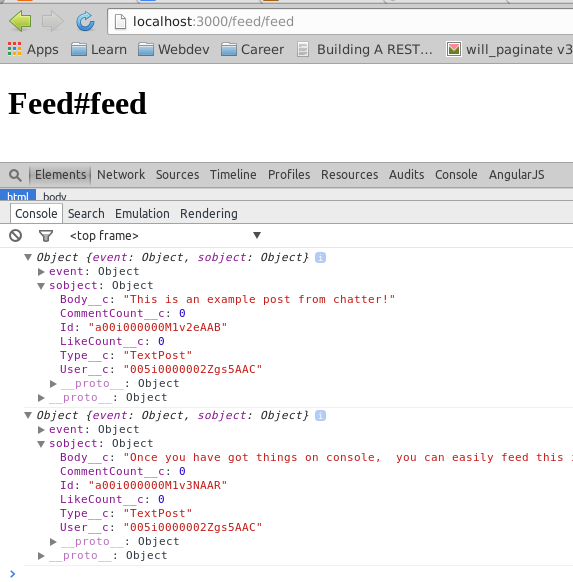Reload the page with the refresh icon
Viewport: 573px width, 582px height.
click(x=85, y=21)
